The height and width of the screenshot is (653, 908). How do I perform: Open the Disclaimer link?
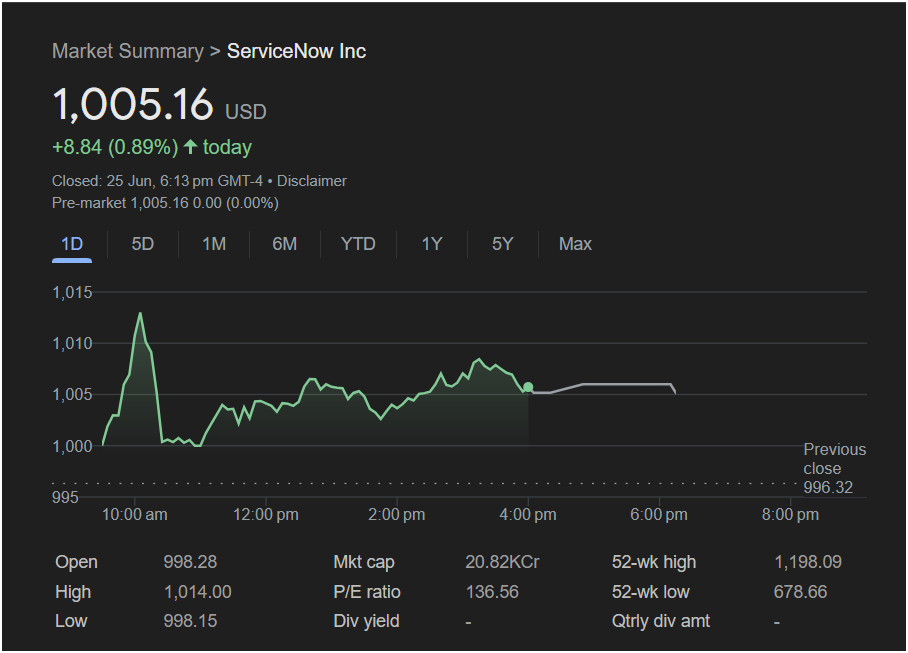[x=312, y=181]
